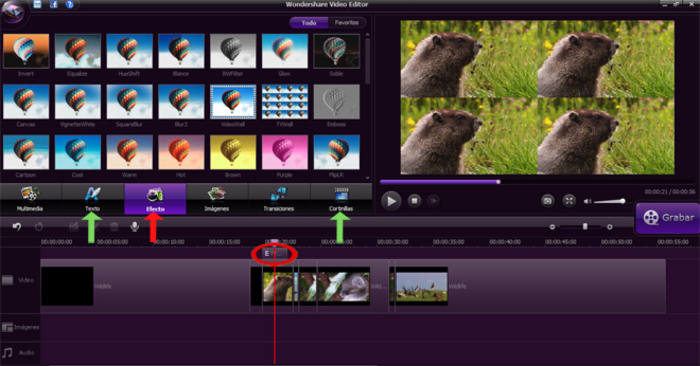Viewport: 700px width, 366px height.
Task: Click the undo arrow icon
Action: coord(17,227)
